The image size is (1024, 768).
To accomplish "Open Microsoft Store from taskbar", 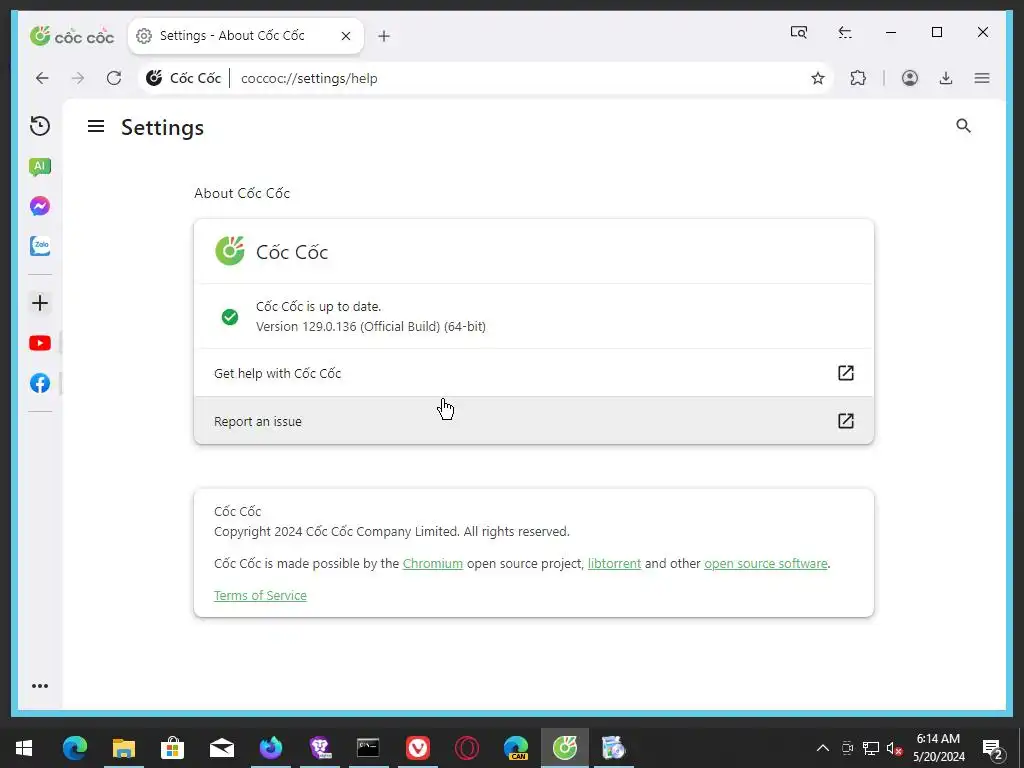I will [172, 748].
